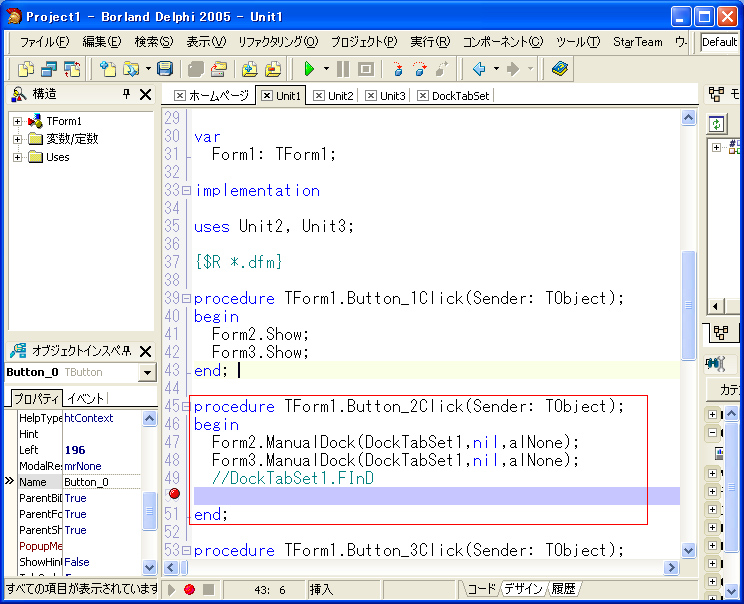The image size is (744, 604).
Task: Click the Pause toolbar button
Action: click(343, 69)
